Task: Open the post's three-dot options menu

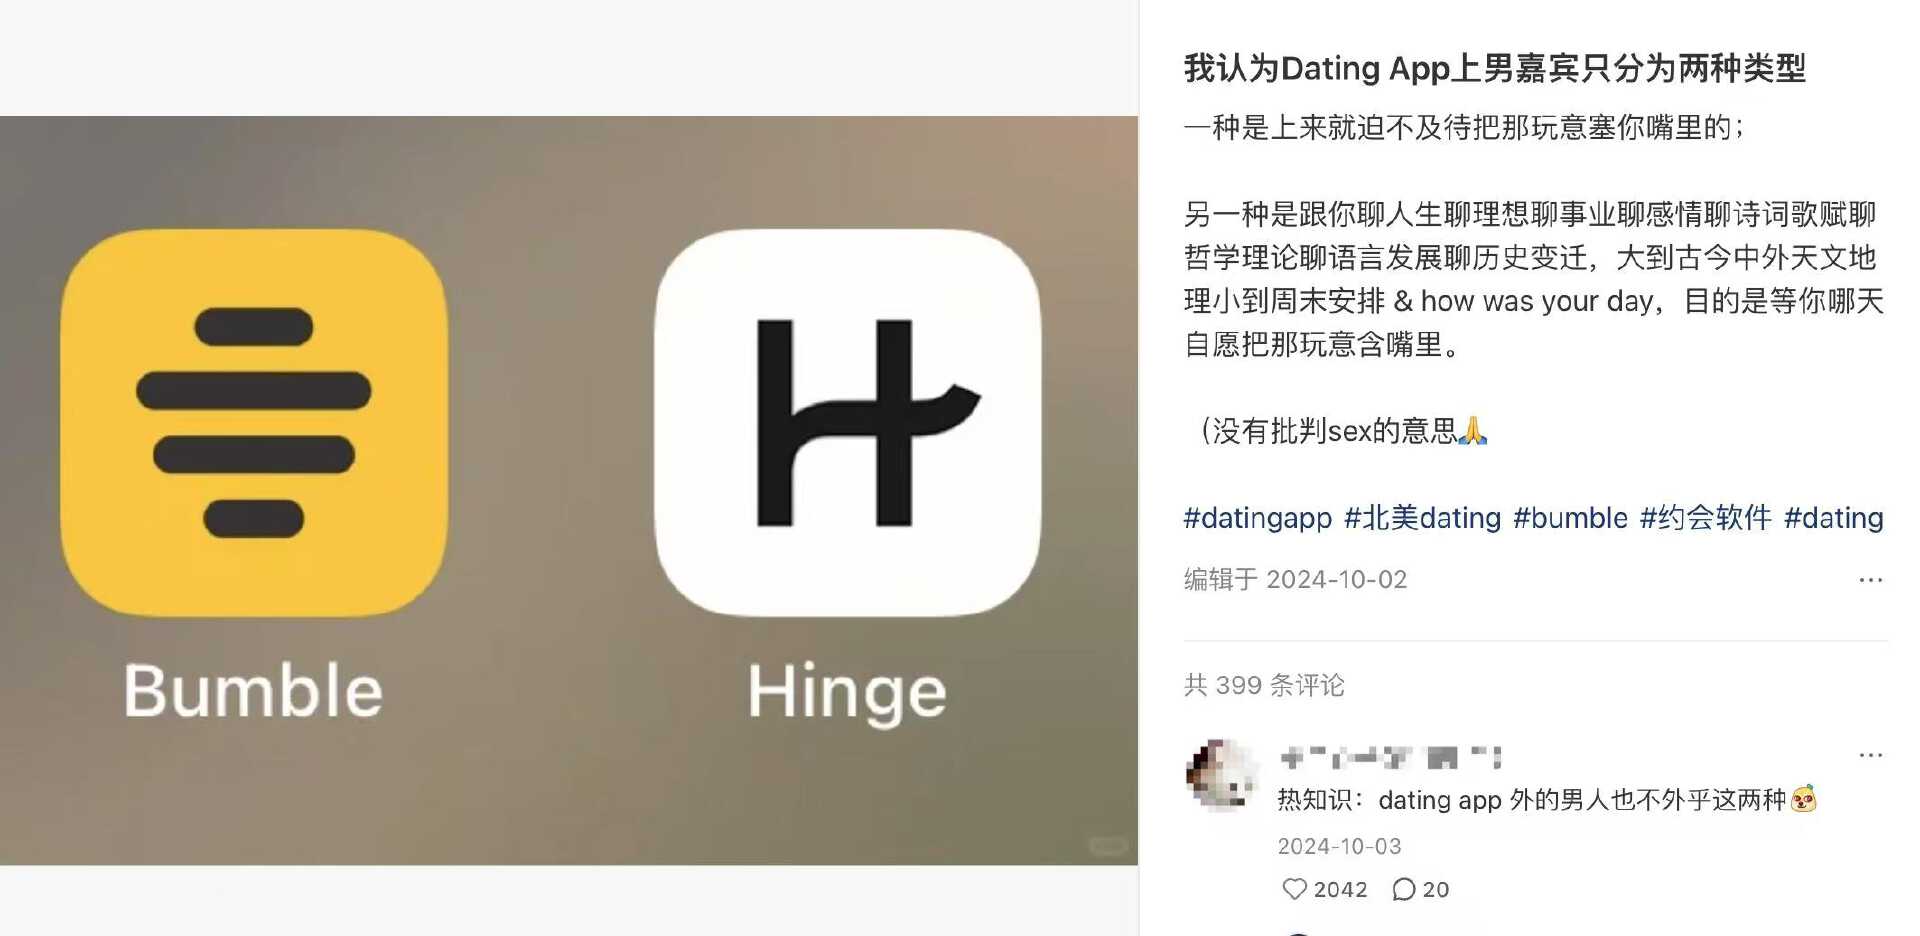Action: pyautogui.click(x=1870, y=580)
